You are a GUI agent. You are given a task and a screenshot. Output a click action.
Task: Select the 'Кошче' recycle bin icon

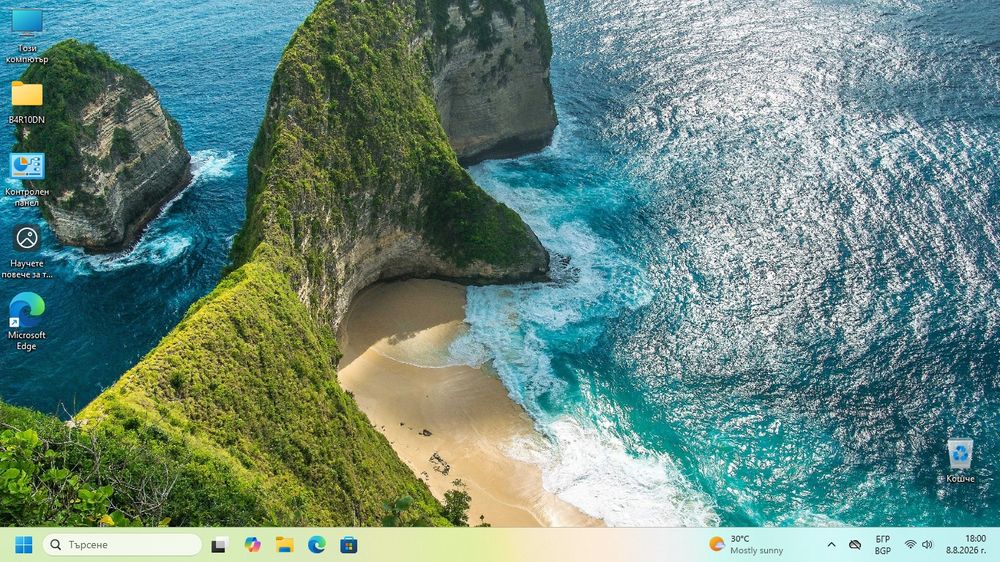click(x=960, y=461)
